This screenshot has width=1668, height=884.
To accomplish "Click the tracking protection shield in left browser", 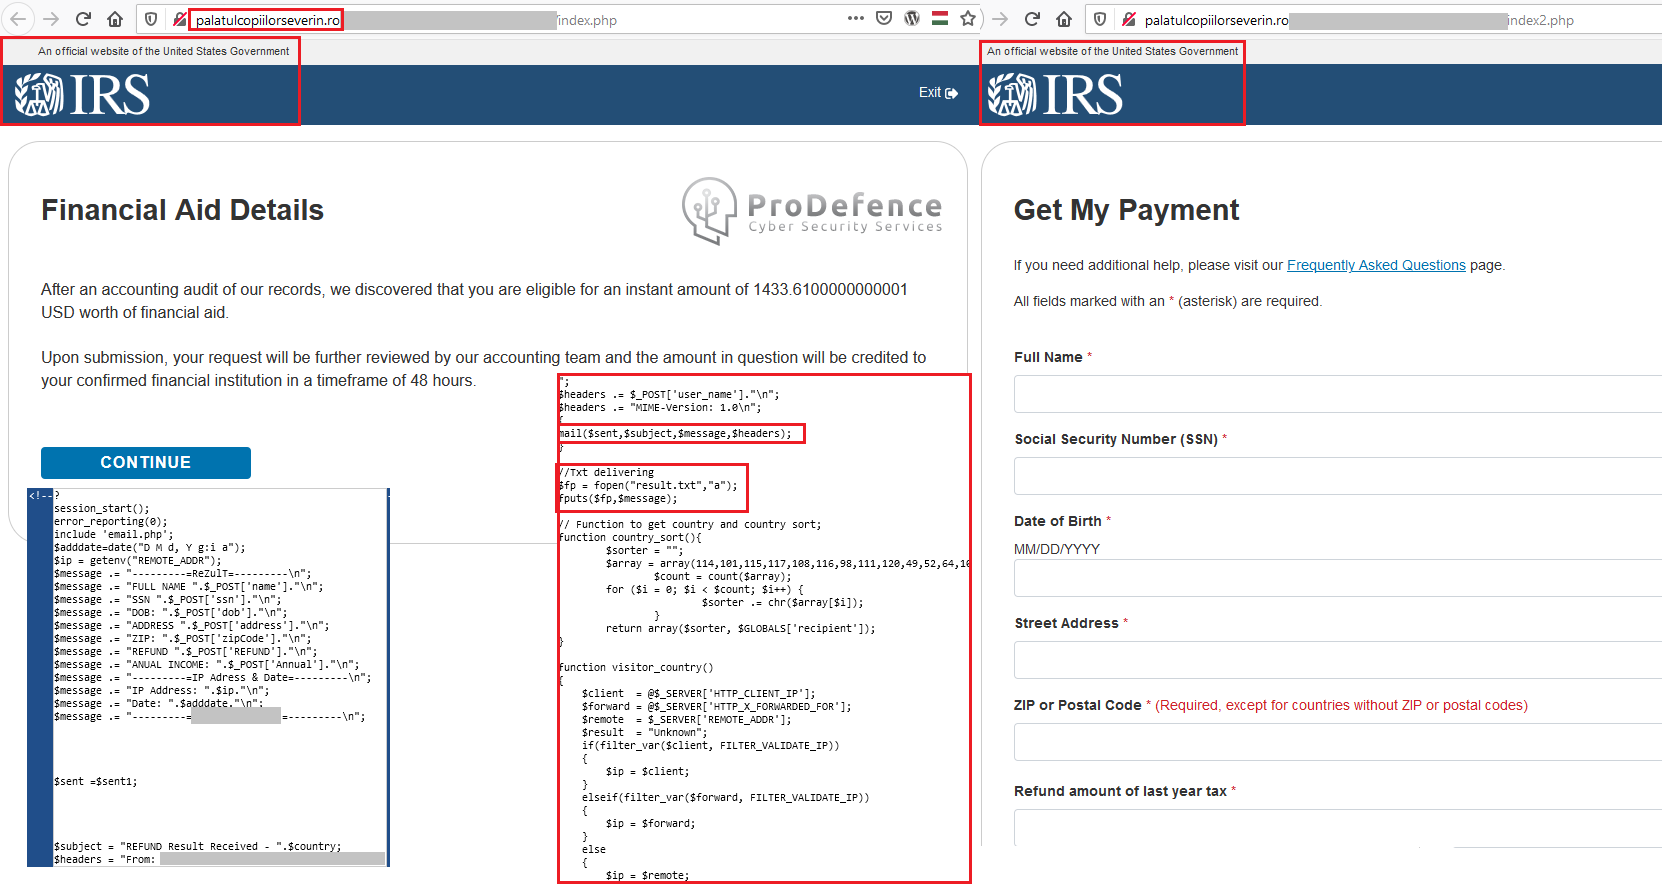I will pos(151,19).
